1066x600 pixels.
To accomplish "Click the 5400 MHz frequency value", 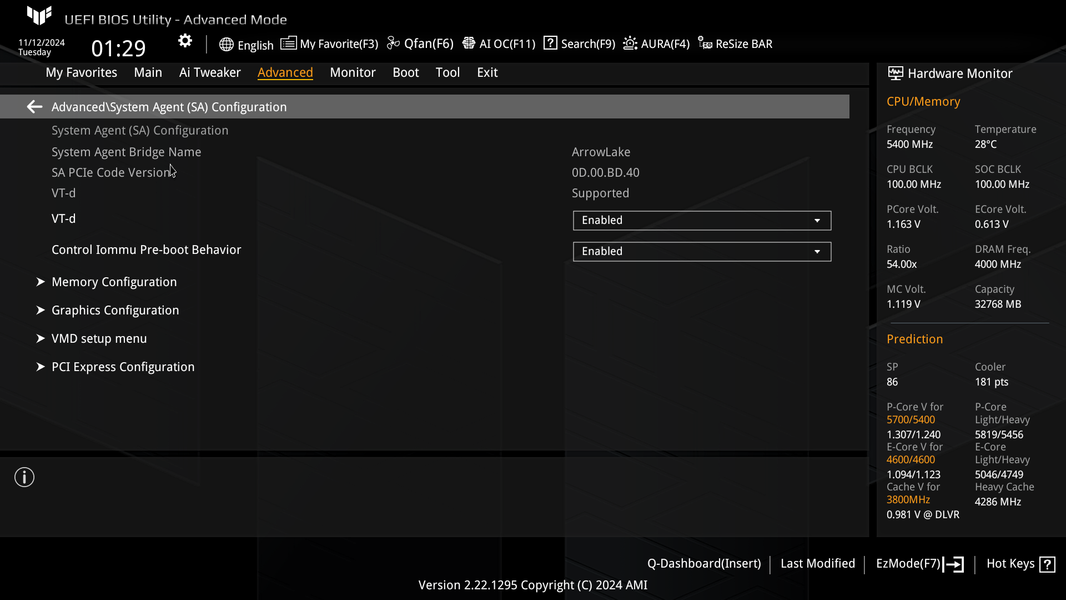I will [909, 144].
